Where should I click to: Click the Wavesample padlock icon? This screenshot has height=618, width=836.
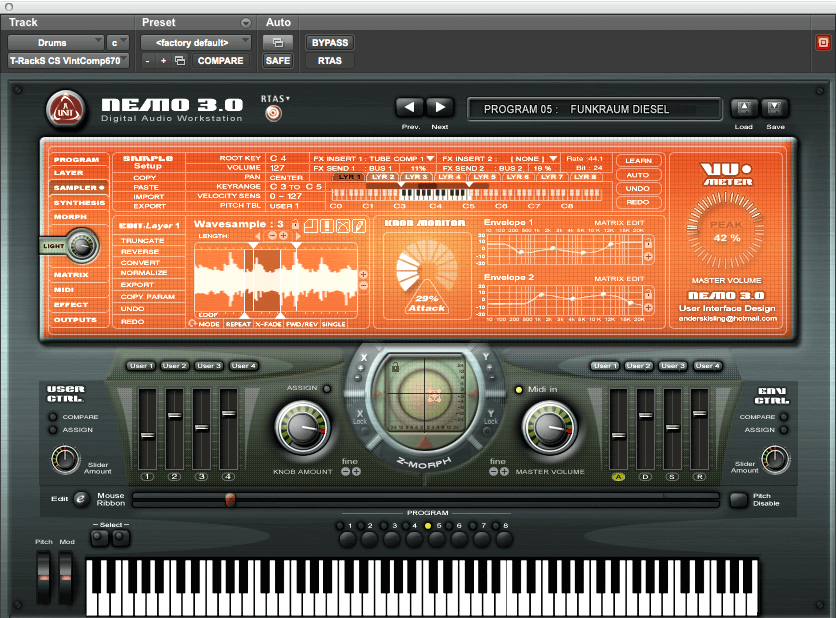(295, 224)
